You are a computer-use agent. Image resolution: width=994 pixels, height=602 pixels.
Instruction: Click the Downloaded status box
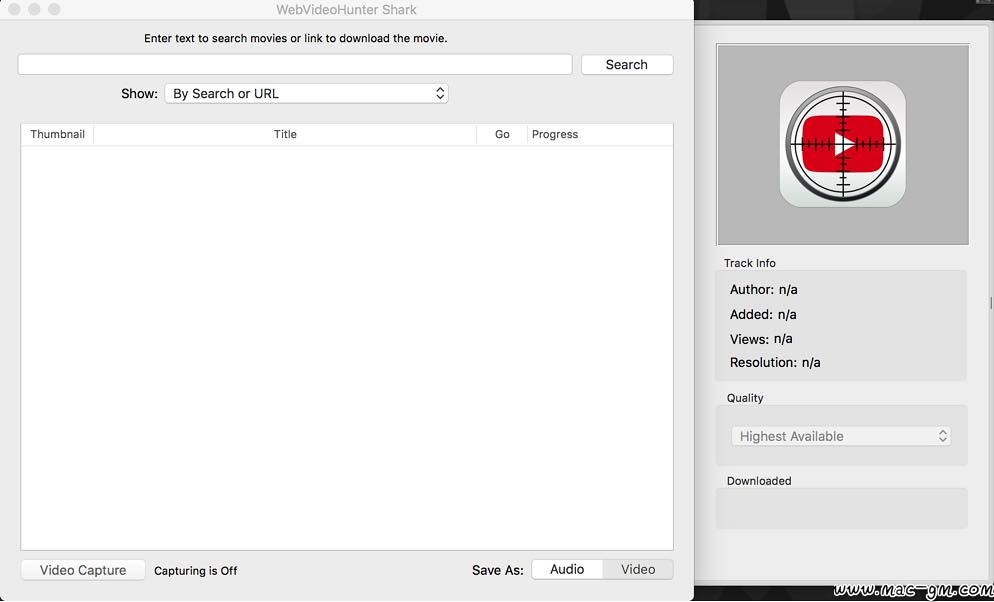coord(841,508)
